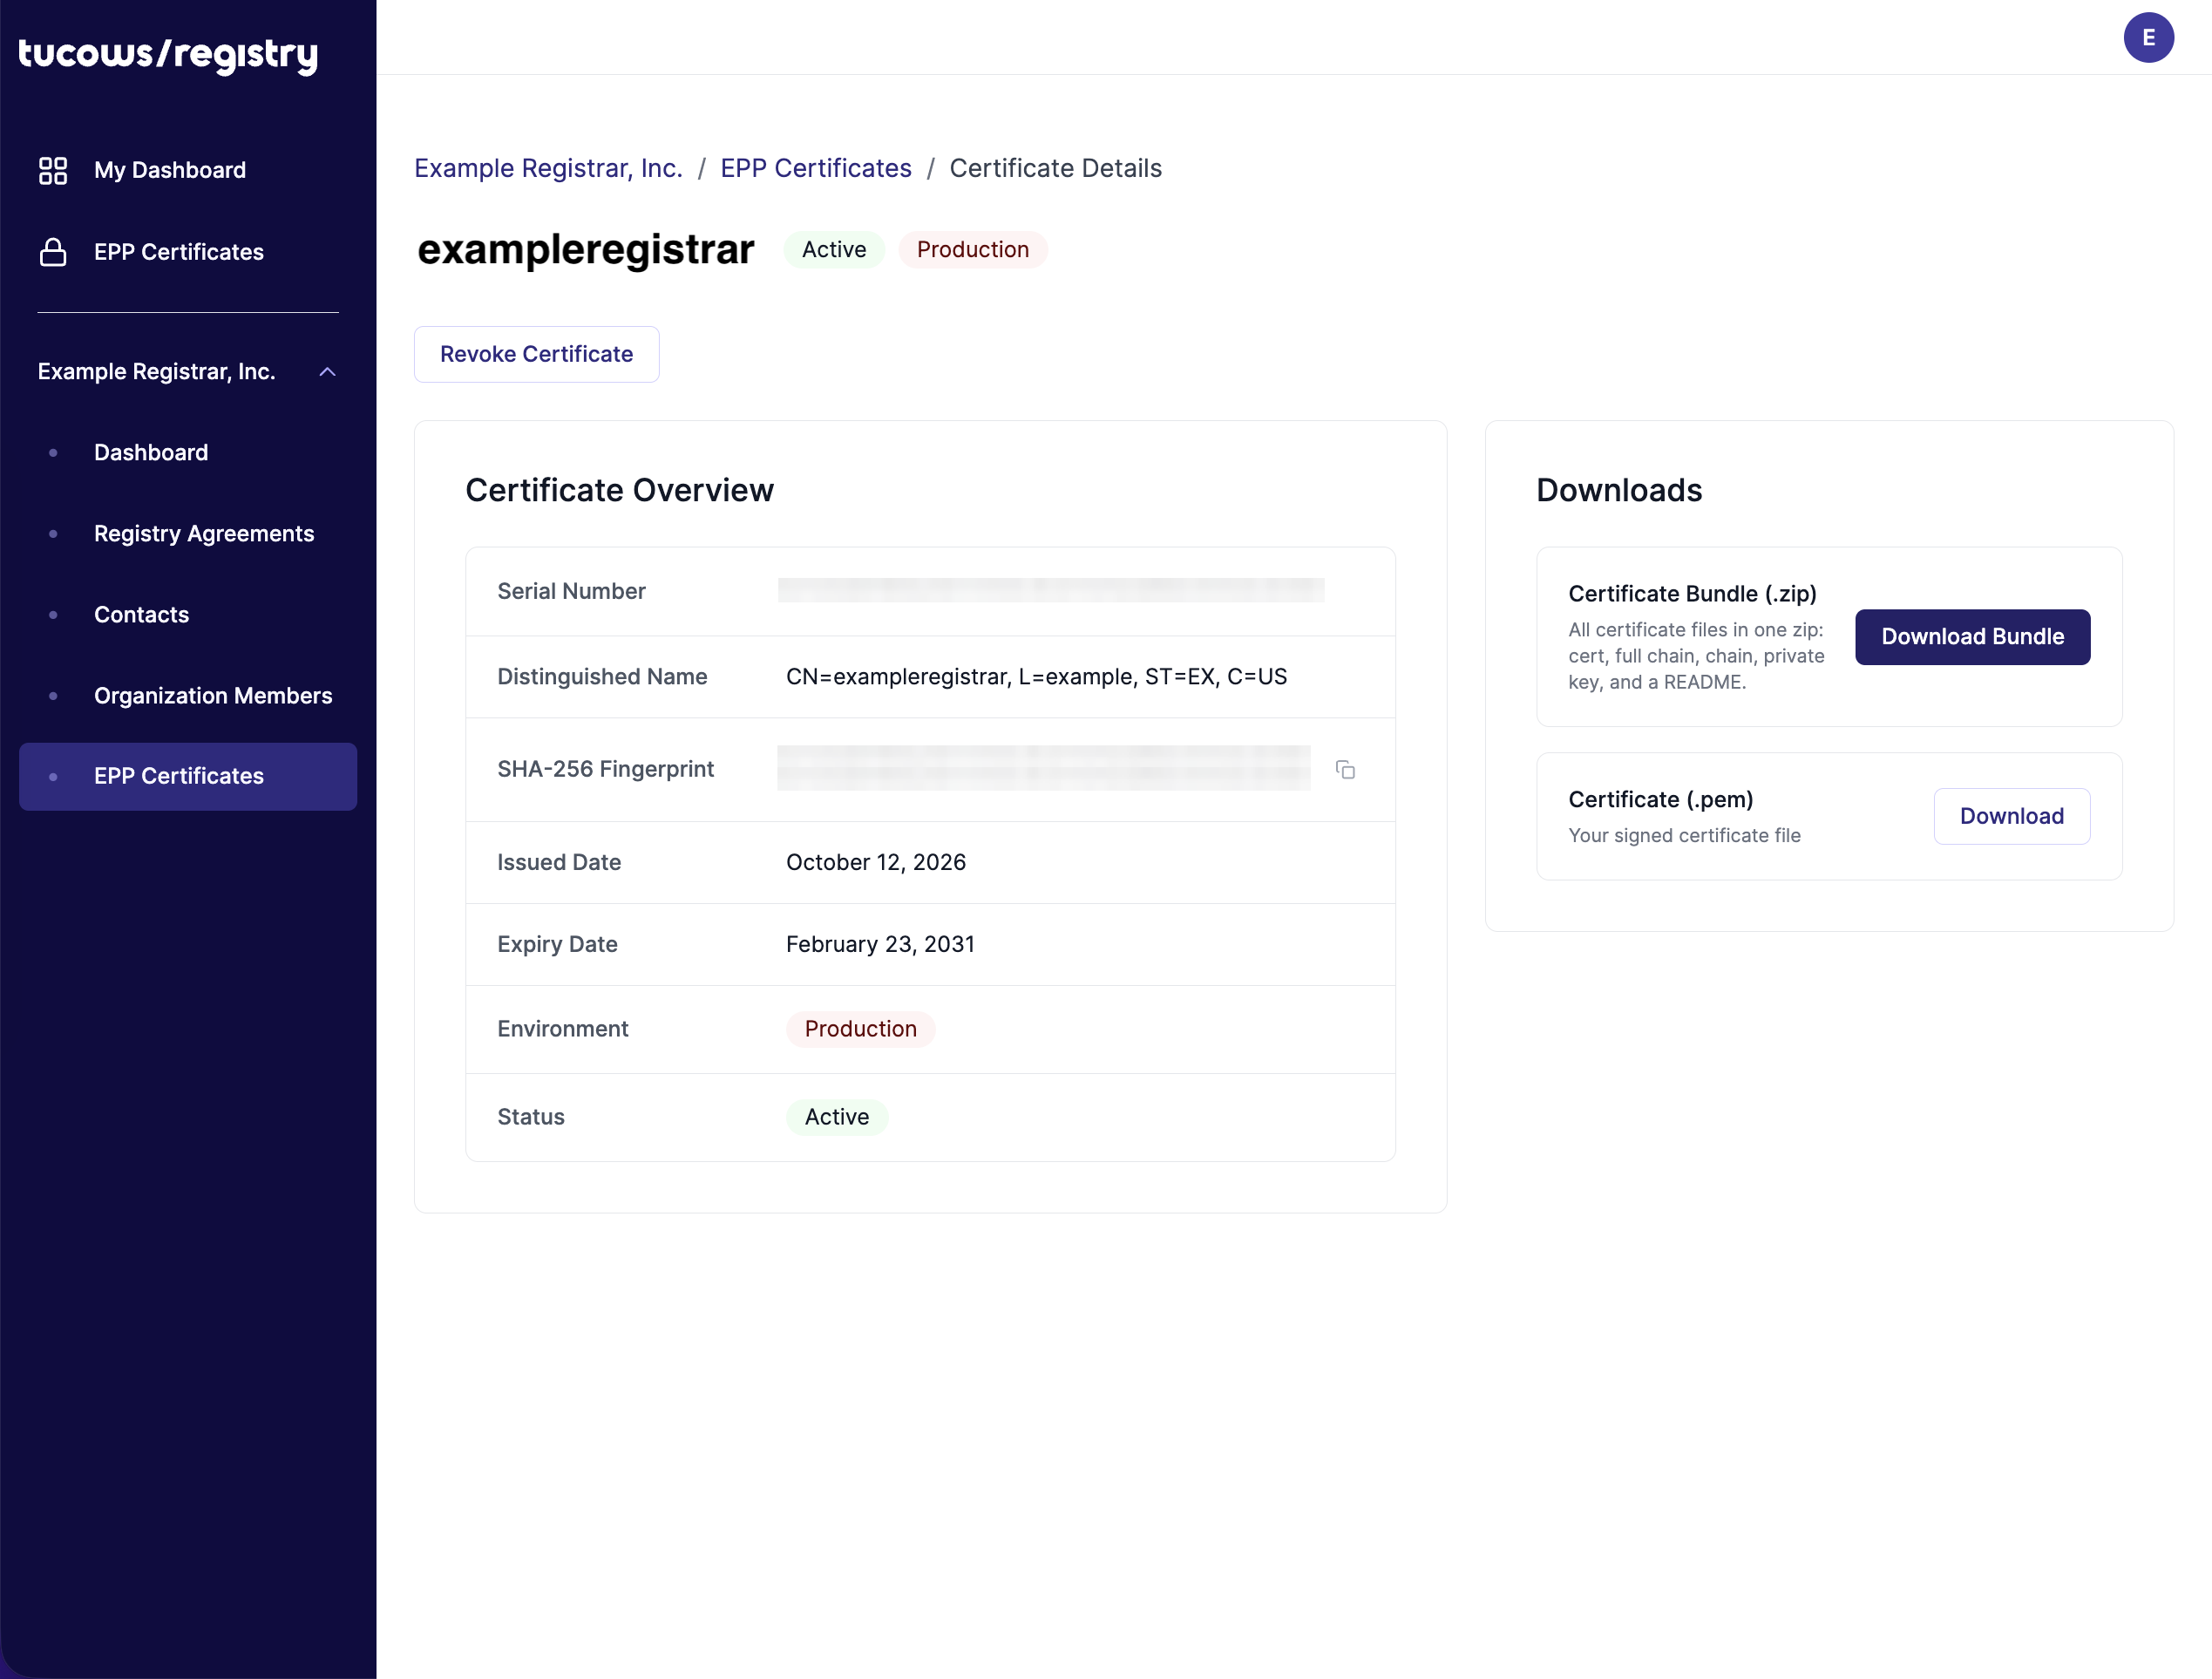Click the Issued Date October 12, 2026
This screenshot has width=2212, height=1679.
pos(875,862)
